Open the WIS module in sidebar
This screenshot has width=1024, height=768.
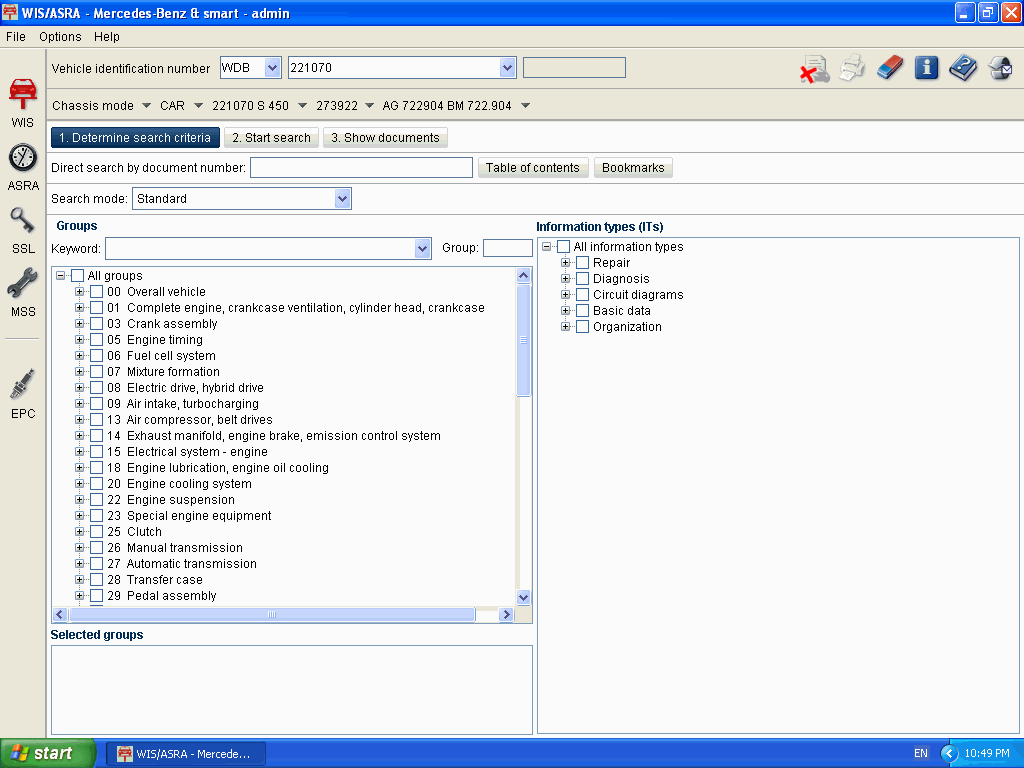(22, 100)
